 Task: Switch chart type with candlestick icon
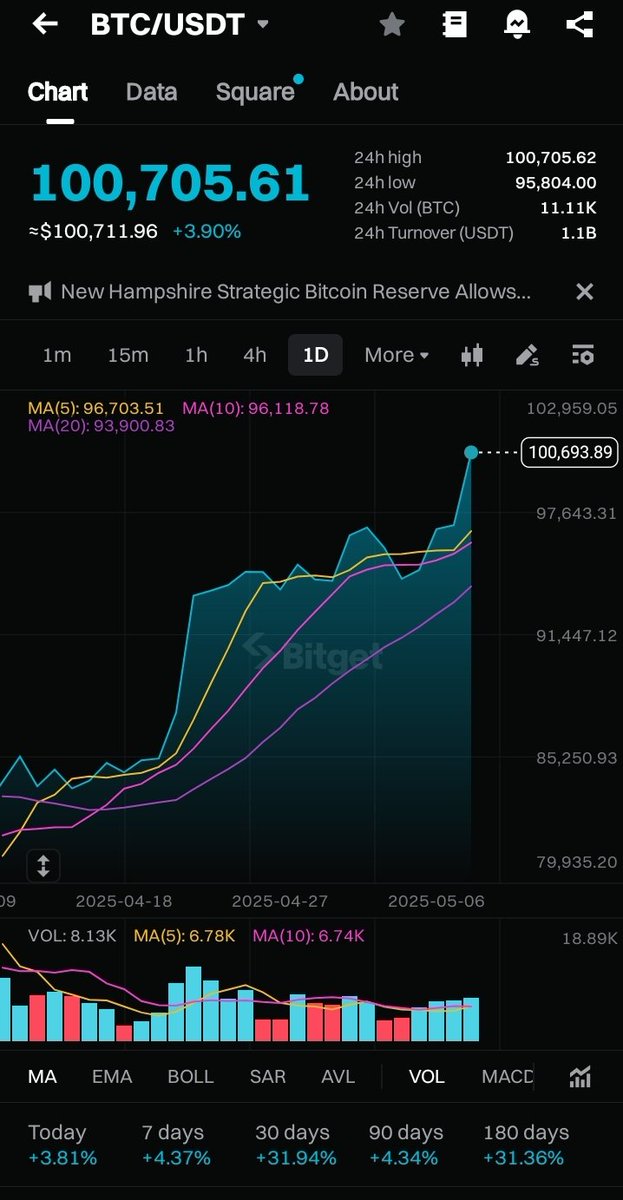472,355
